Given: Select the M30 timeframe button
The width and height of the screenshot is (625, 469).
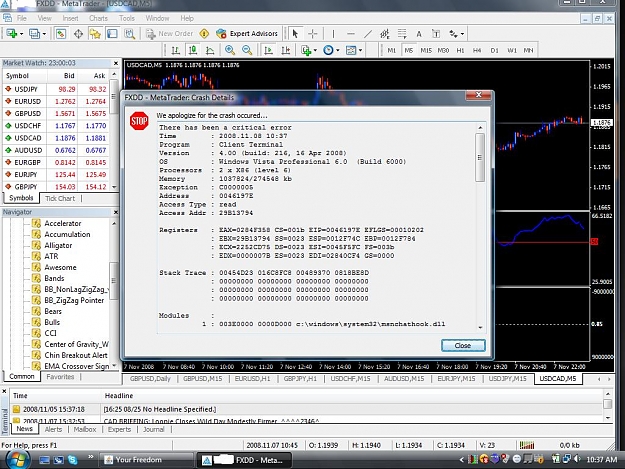Looking at the screenshot, I should click(x=443, y=50).
